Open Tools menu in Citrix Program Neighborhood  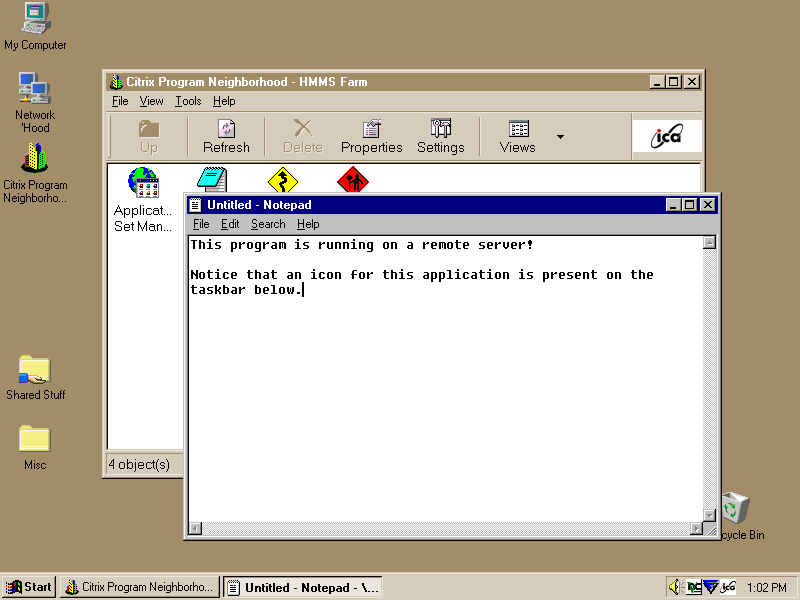pos(188,101)
